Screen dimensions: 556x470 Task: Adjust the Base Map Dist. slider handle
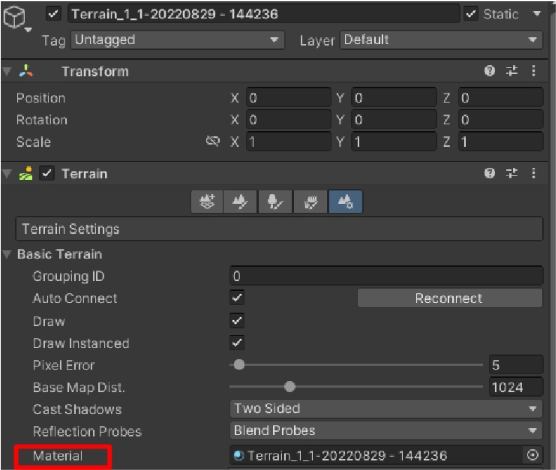290,387
